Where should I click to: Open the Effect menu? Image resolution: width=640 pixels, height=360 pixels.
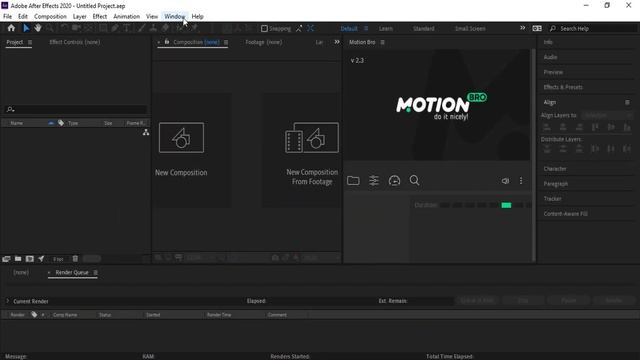click(100, 16)
